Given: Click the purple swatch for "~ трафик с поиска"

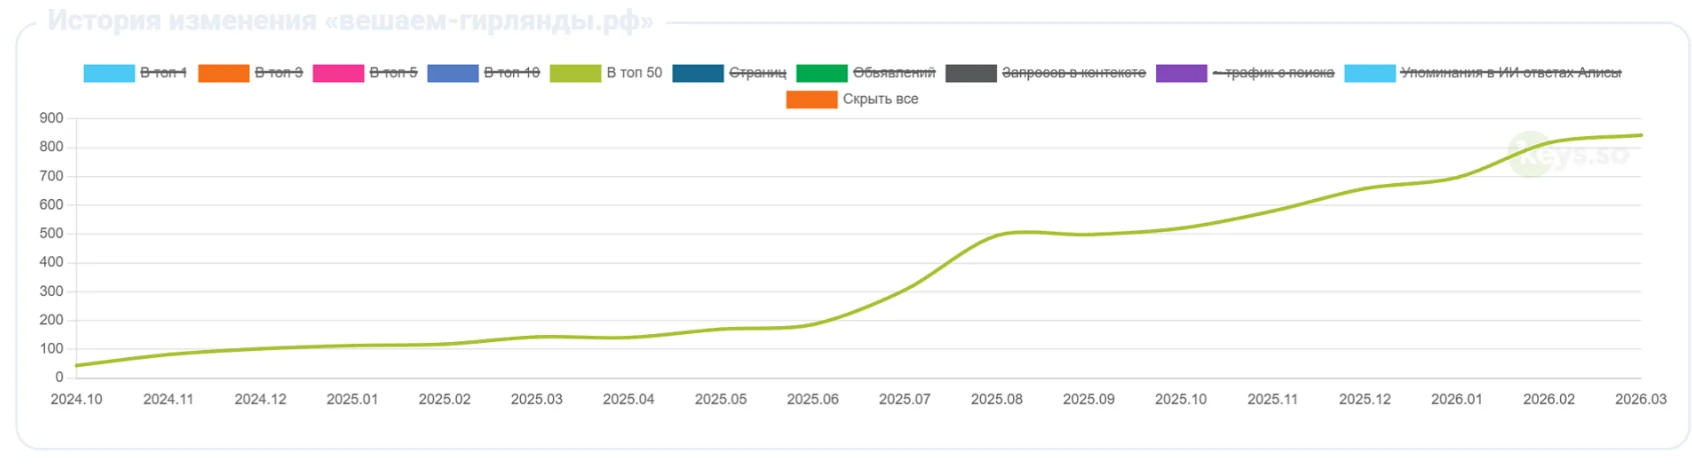Looking at the screenshot, I should [1181, 73].
